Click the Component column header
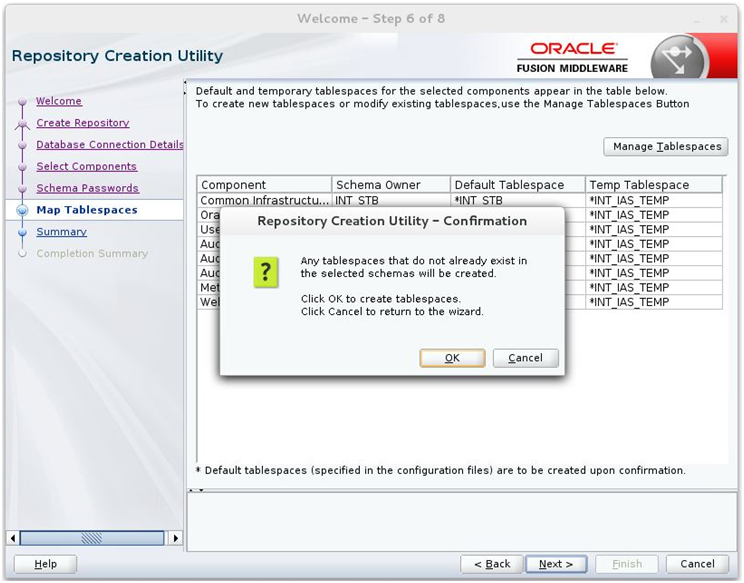Image resolution: width=744 pixels, height=583 pixels. coord(264,185)
